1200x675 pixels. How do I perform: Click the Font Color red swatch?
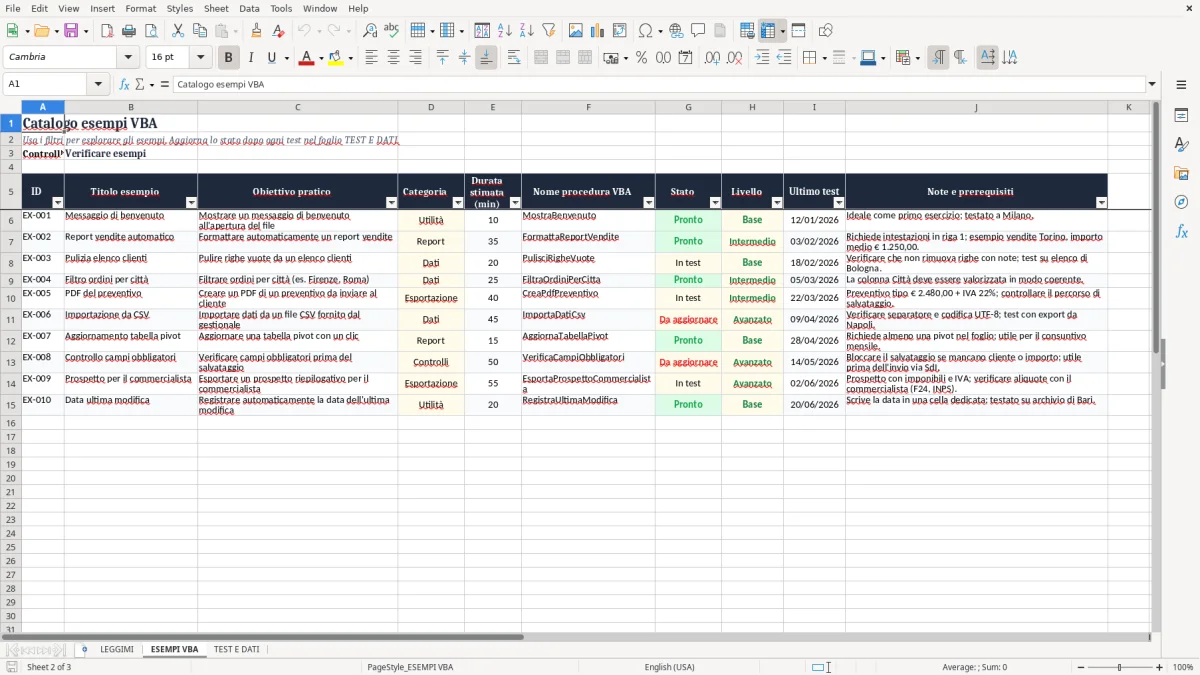[x=306, y=58]
